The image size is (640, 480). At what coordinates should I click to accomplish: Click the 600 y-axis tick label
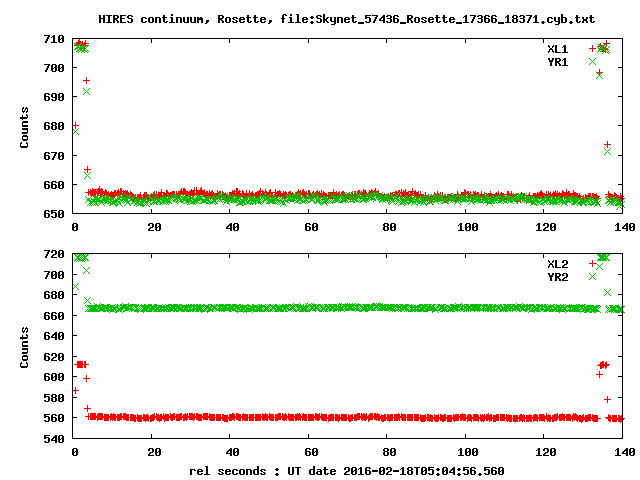[54, 377]
